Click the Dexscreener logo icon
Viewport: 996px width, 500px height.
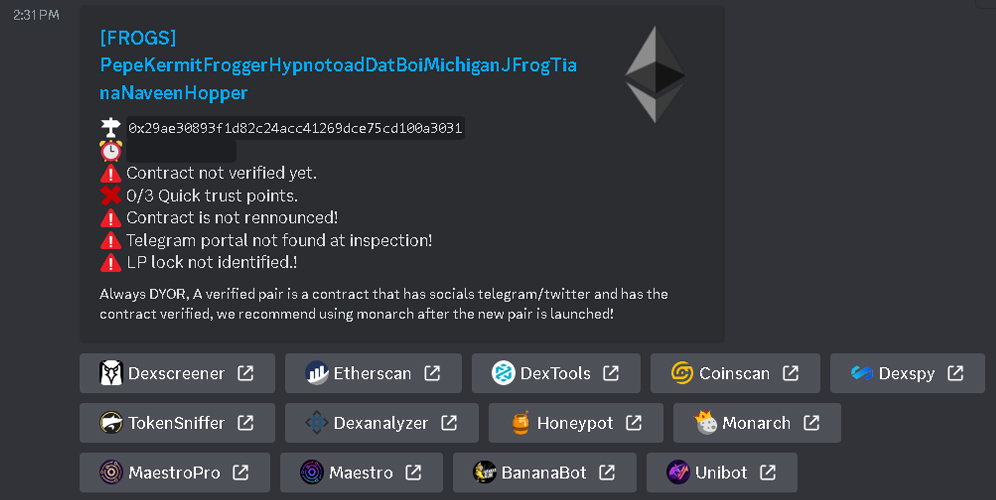[111, 373]
